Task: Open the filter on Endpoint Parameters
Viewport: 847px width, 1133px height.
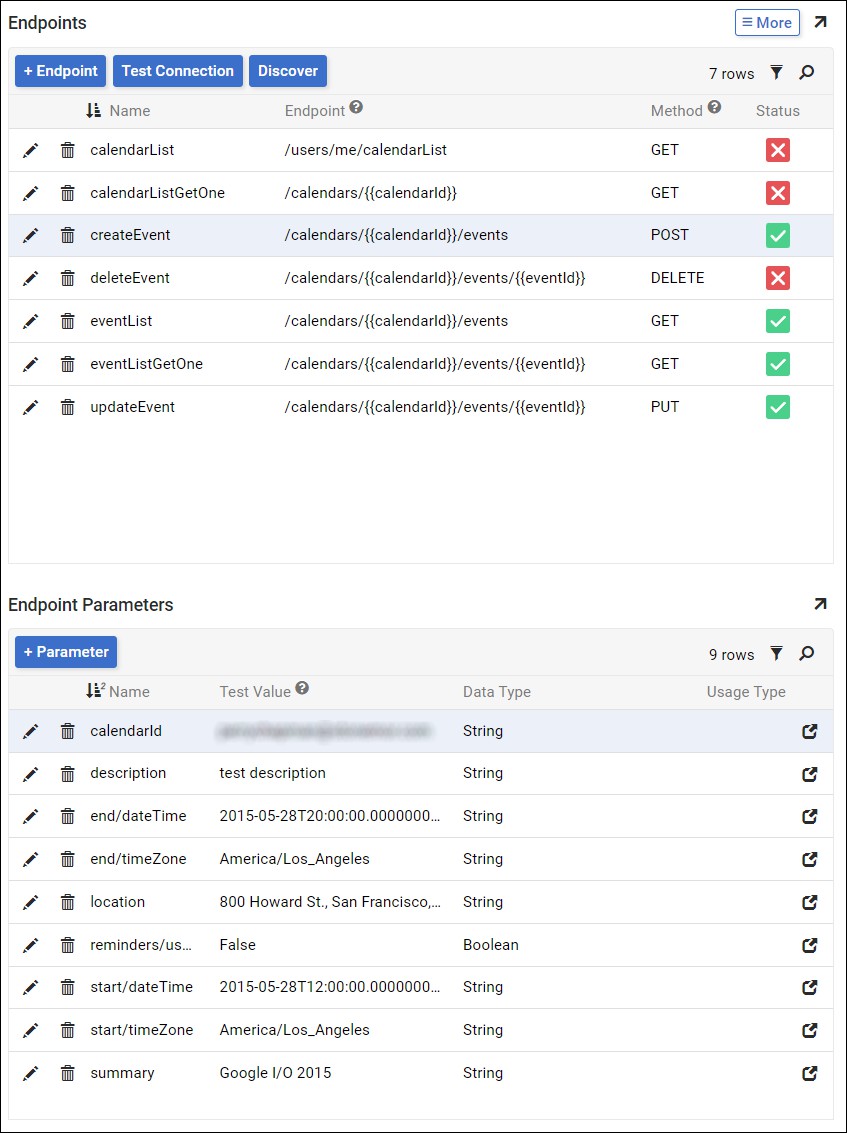Action: pos(776,654)
